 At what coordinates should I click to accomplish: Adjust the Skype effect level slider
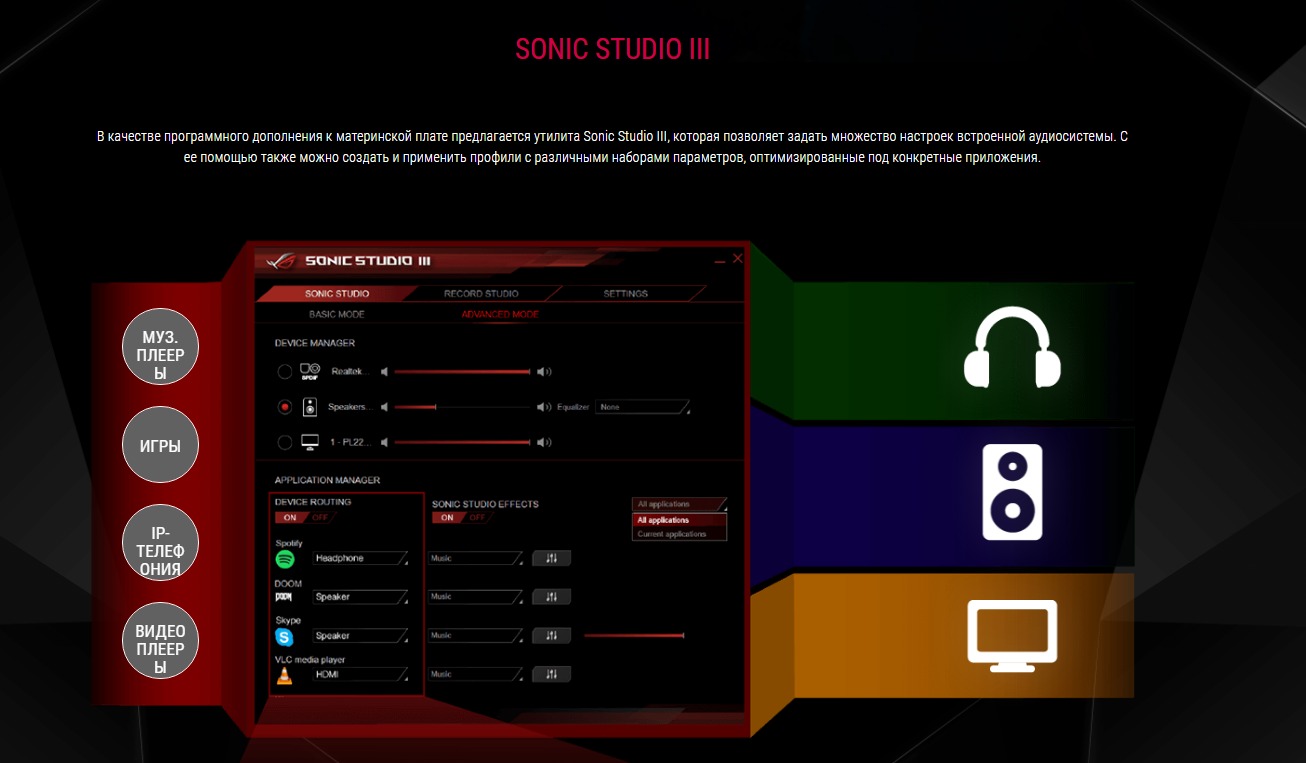(634, 635)
